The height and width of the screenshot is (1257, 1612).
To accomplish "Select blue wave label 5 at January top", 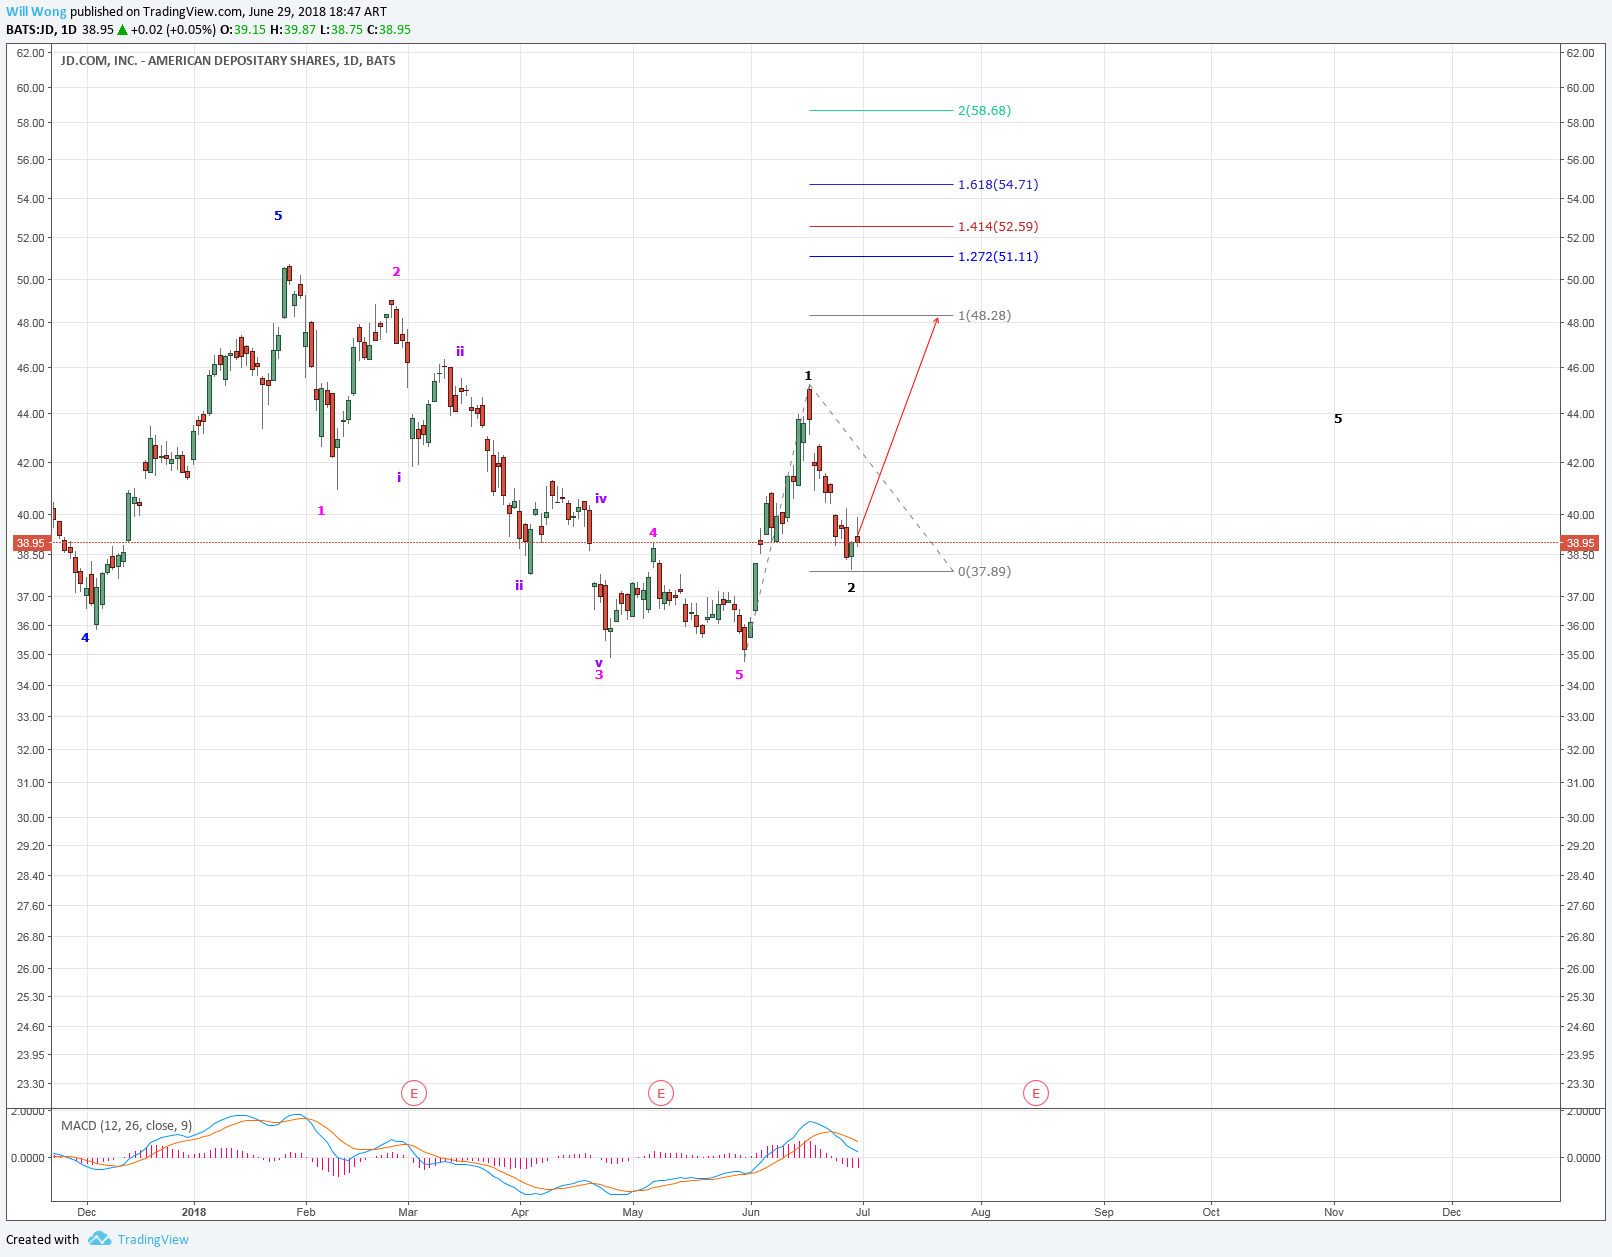I will 278,216.
